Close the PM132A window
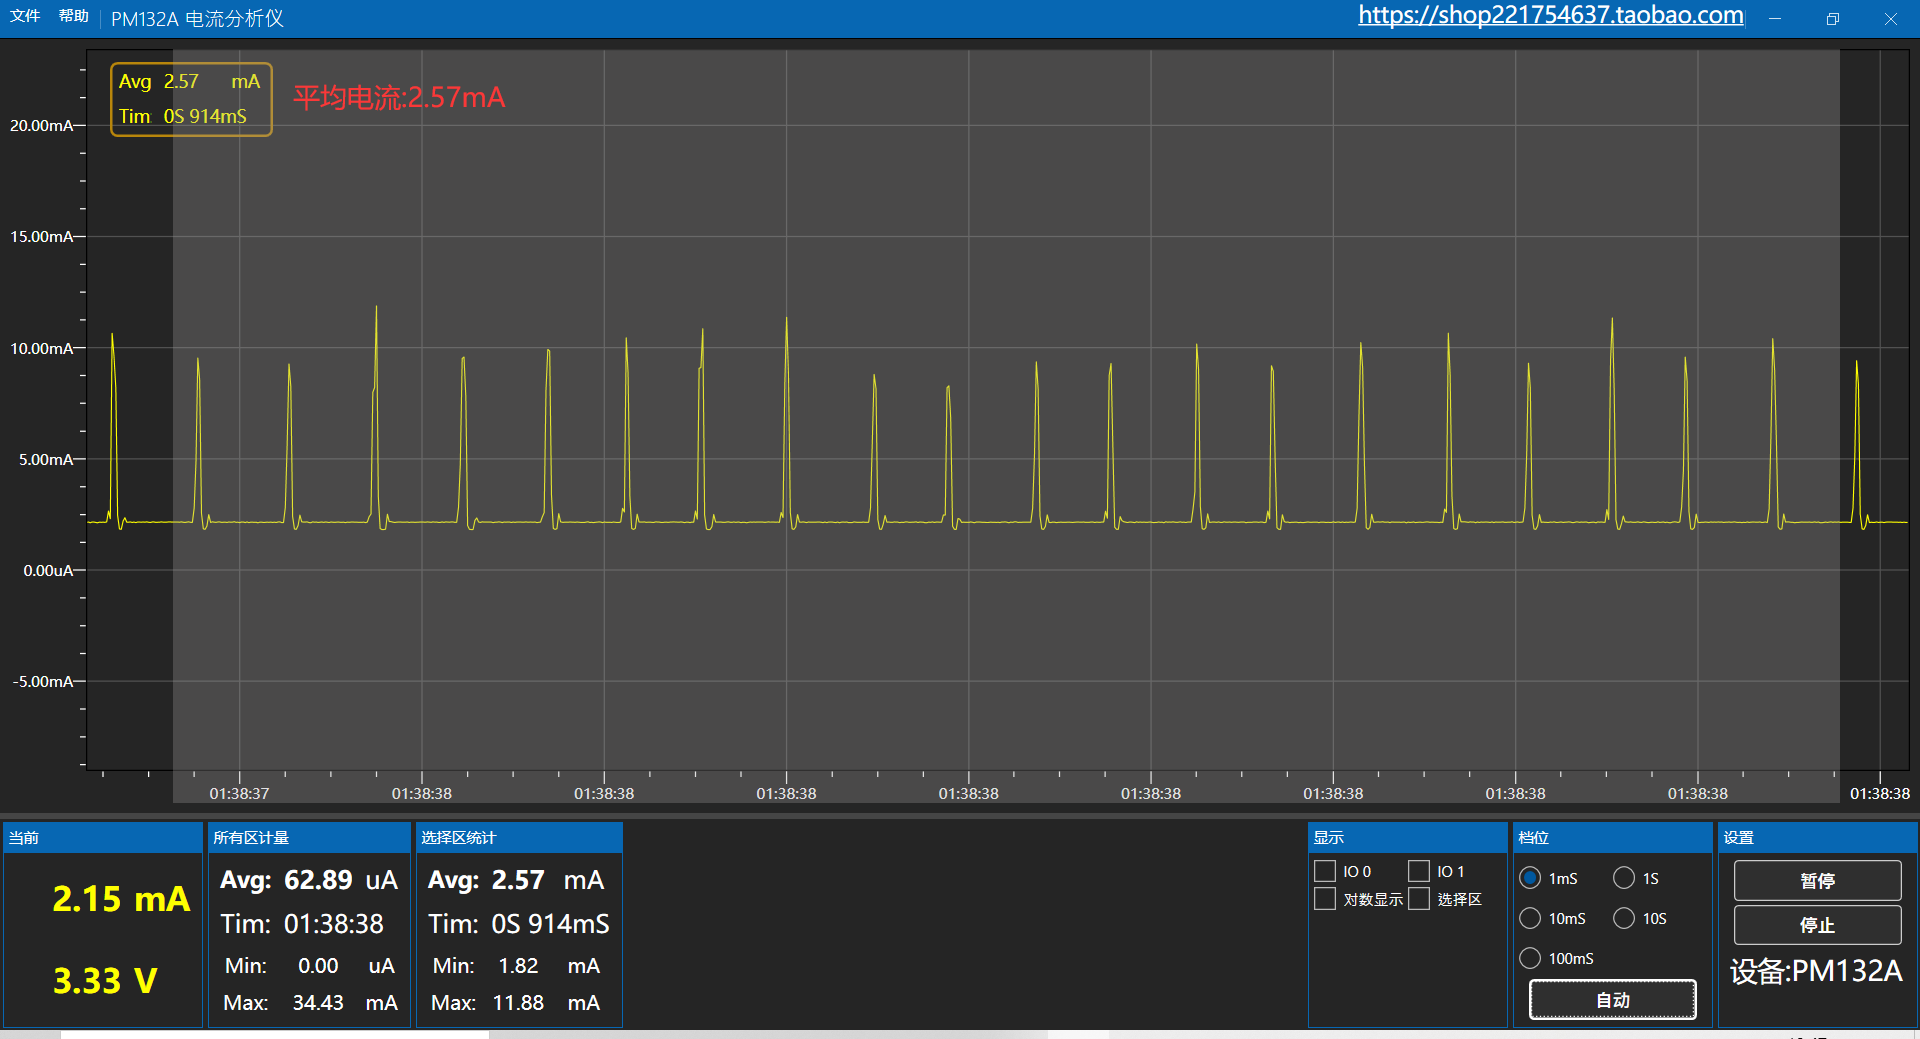 (1890, 19)
